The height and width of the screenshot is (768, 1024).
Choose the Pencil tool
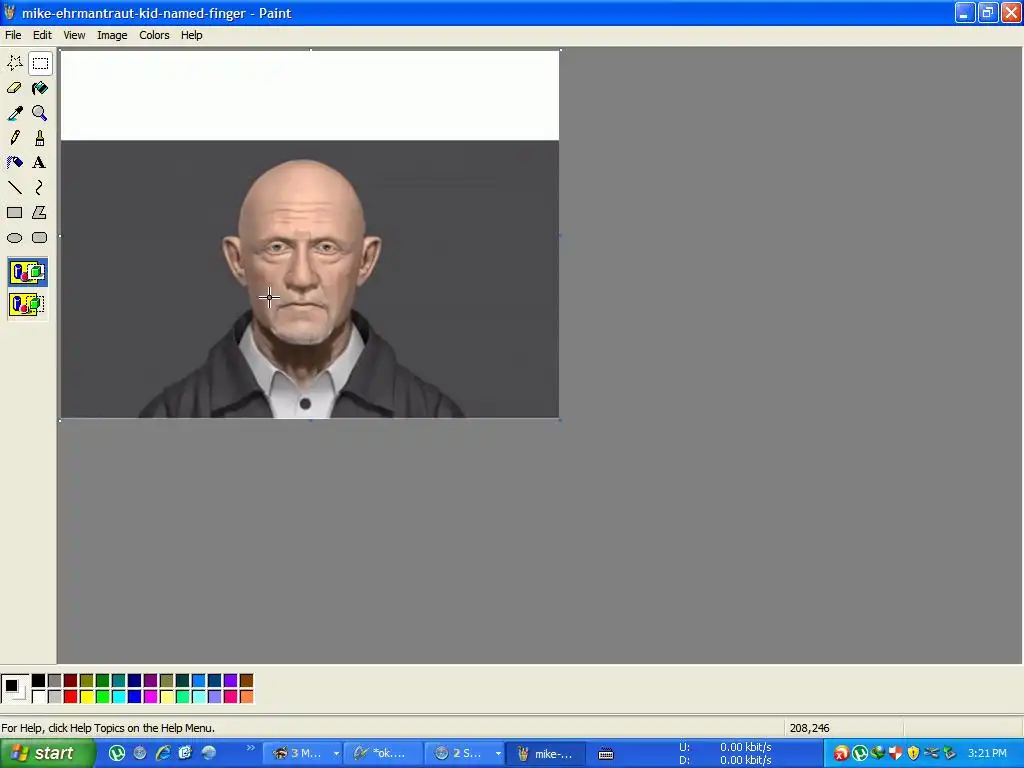click(x=14, y=138)
